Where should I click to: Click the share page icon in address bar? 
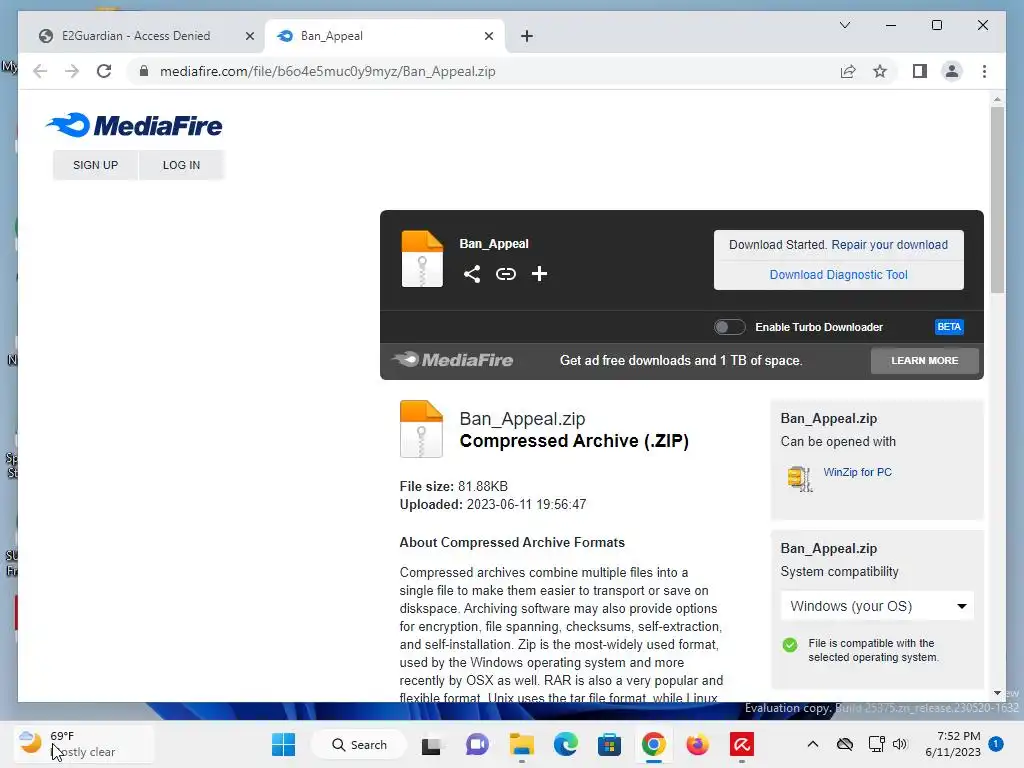pos(848,71)
